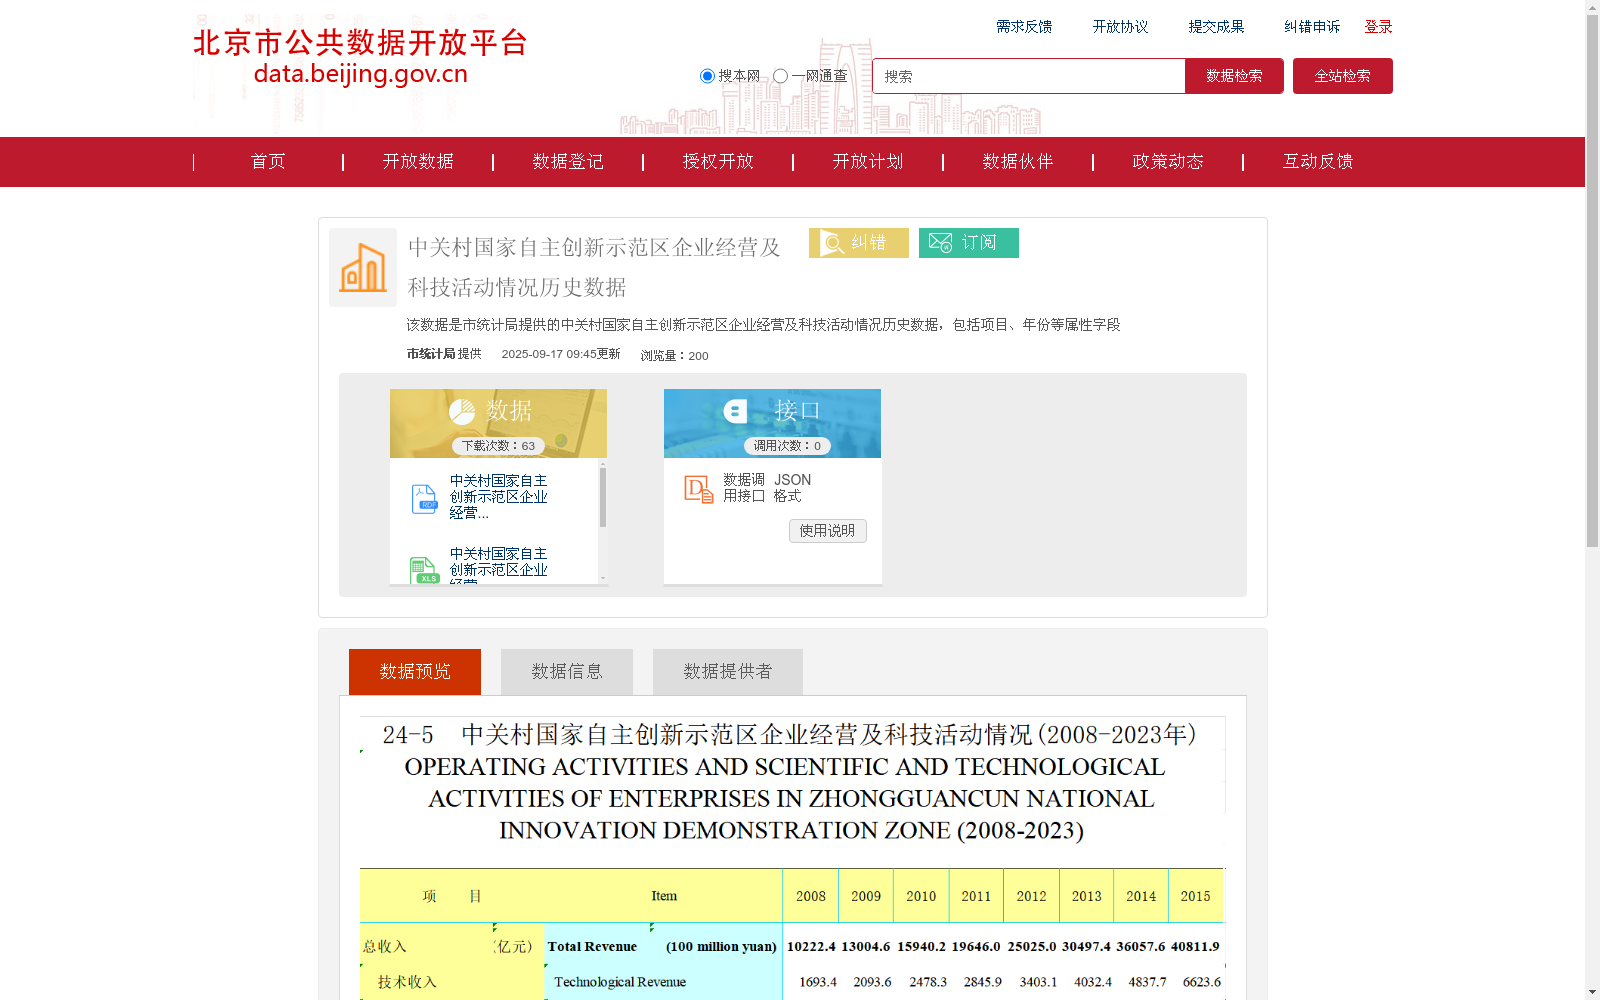Click the magnifier icon in 纠错 button
This screenshot has width=1600, height=1000.
(832, 243)
